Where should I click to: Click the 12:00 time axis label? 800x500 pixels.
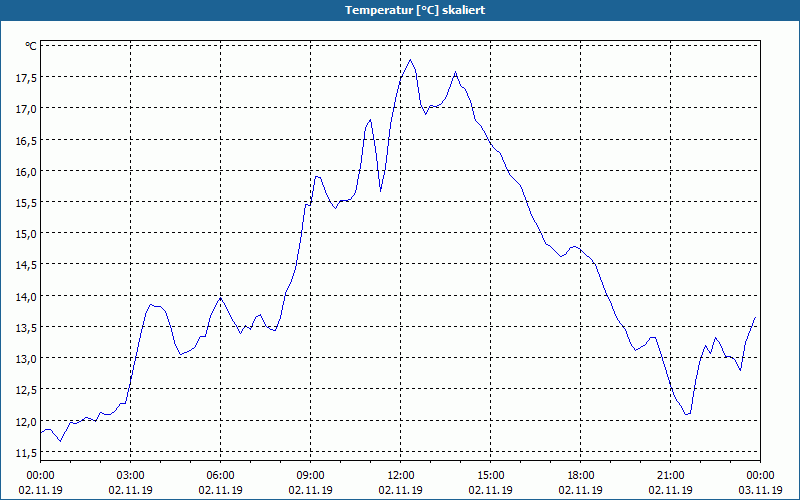click(x=401, y=475)
